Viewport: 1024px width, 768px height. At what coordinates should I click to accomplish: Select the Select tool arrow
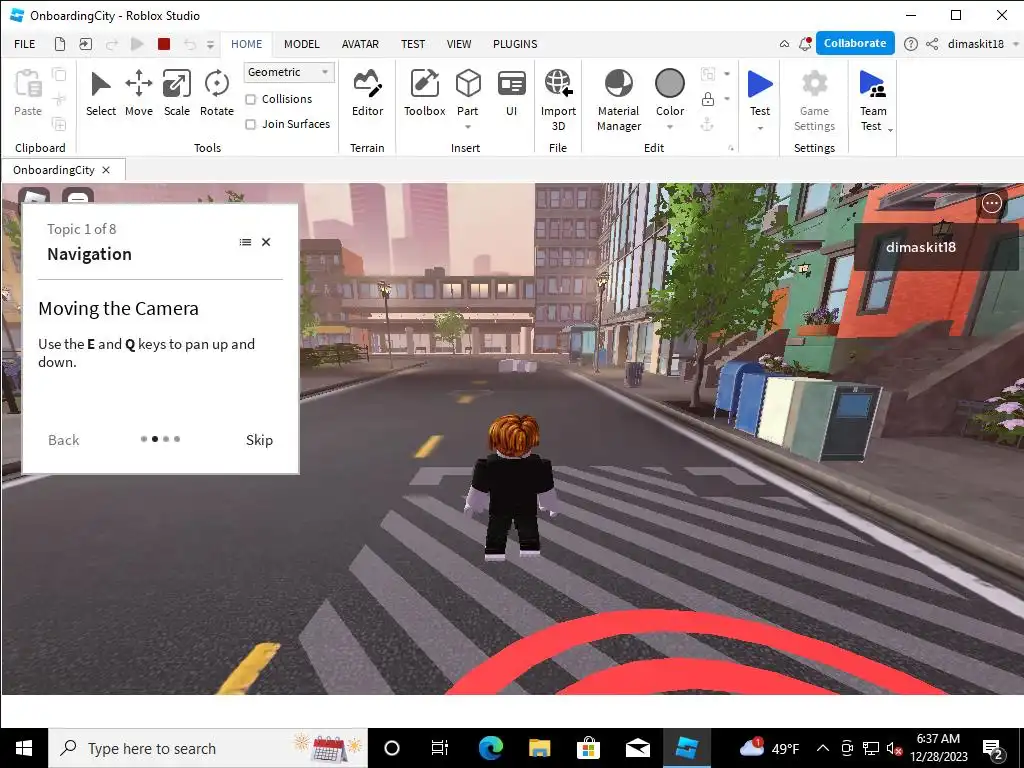point(101,93)
